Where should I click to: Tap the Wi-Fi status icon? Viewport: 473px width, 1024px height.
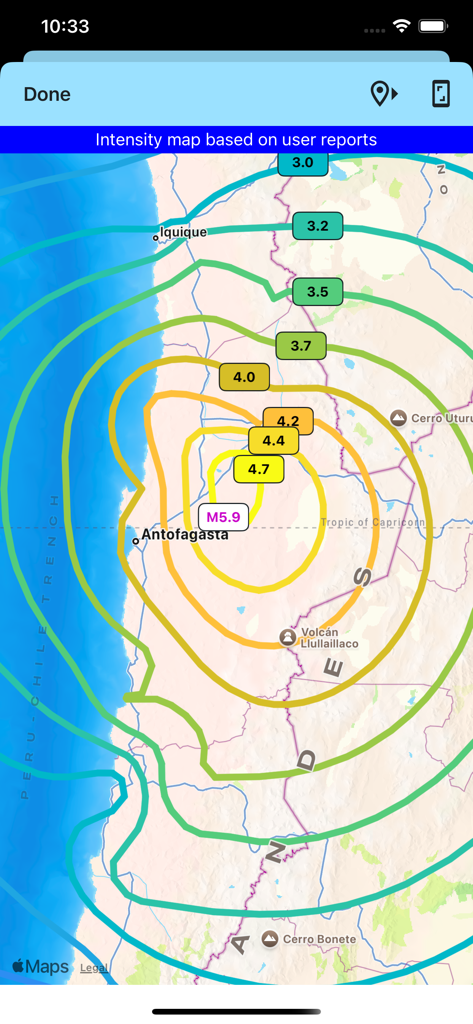tap(400, 27)
